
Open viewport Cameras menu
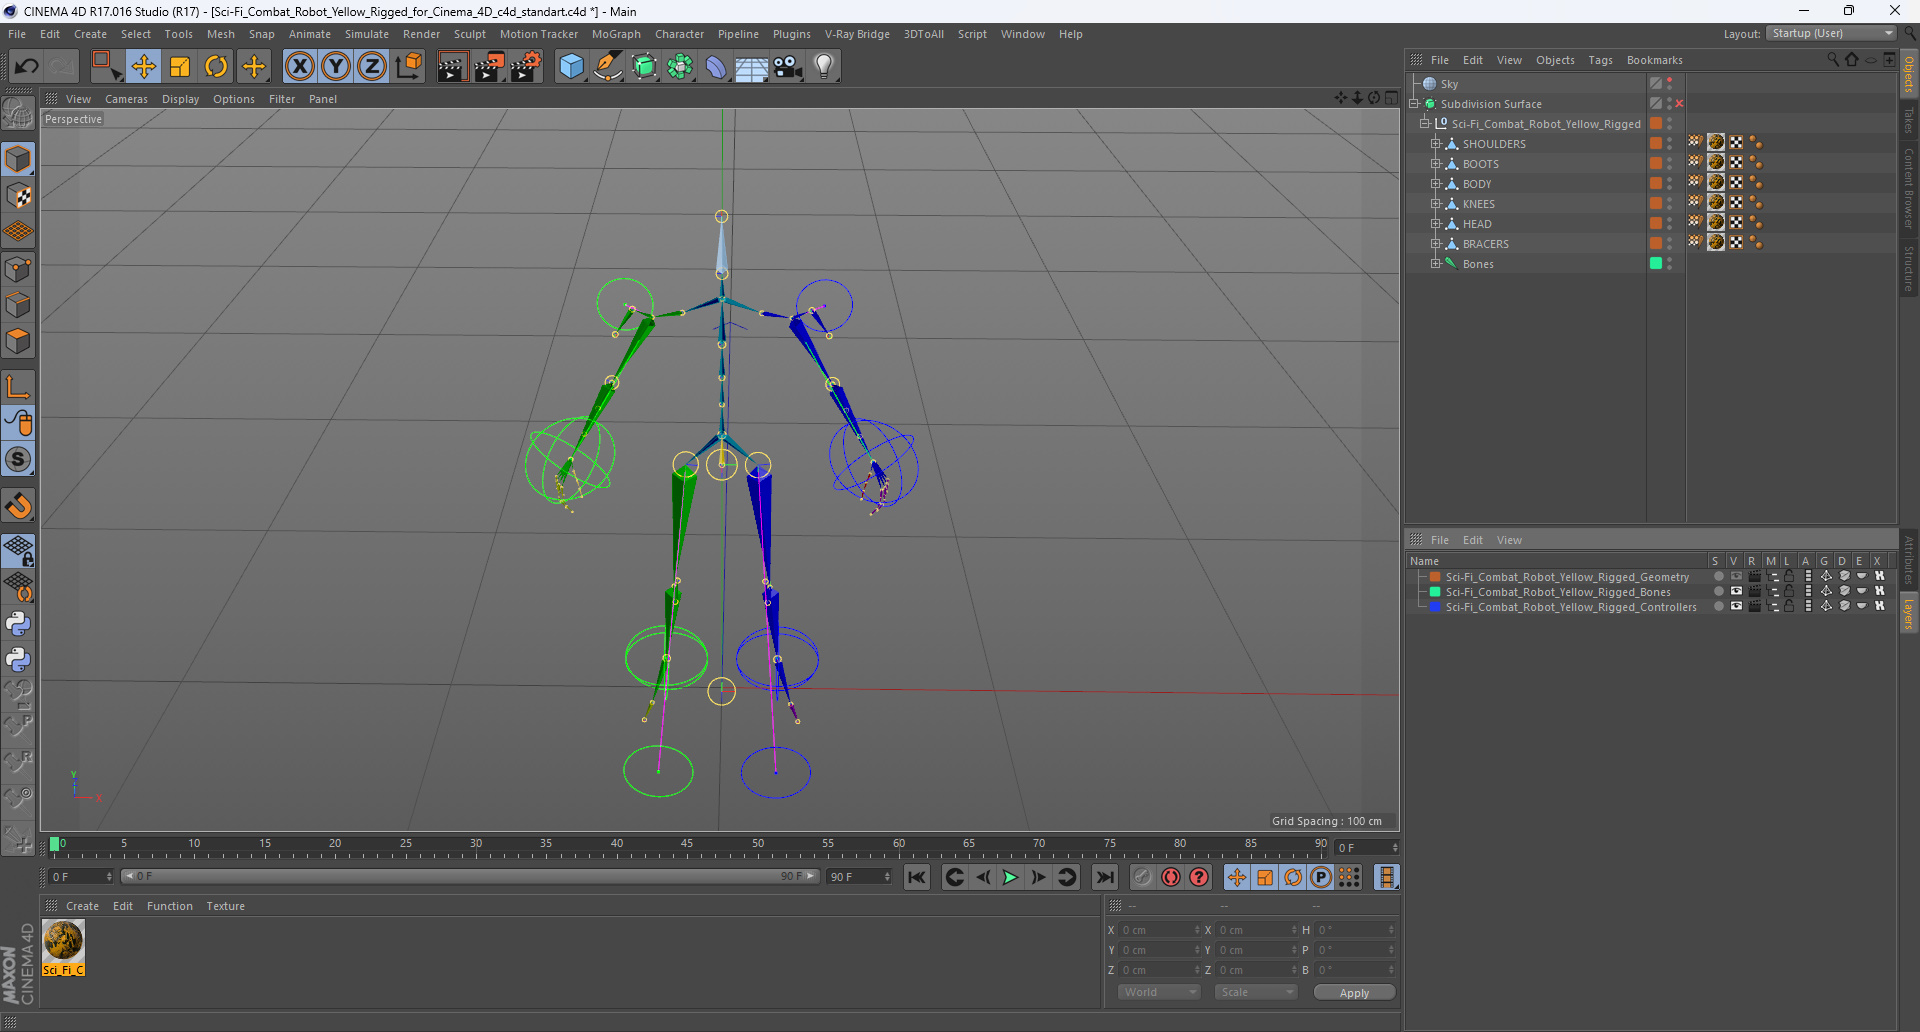[x=126, y=99]
